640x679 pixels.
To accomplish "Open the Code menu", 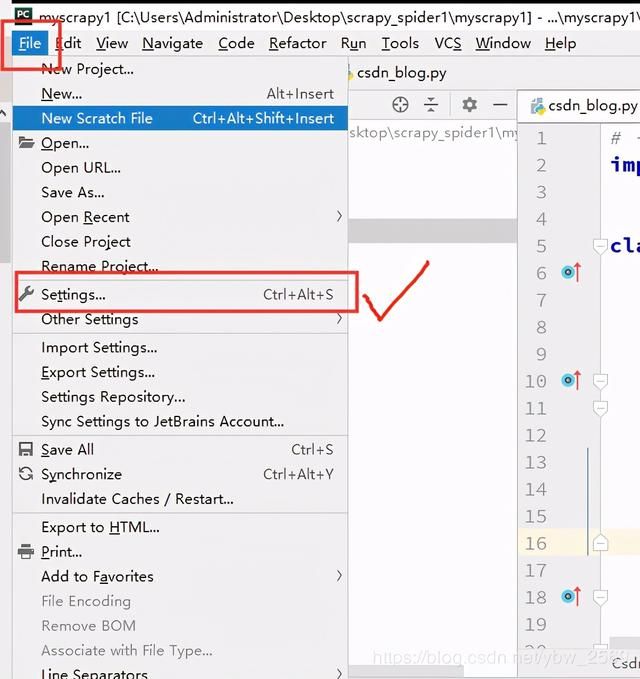I will (x=236, y=43).
